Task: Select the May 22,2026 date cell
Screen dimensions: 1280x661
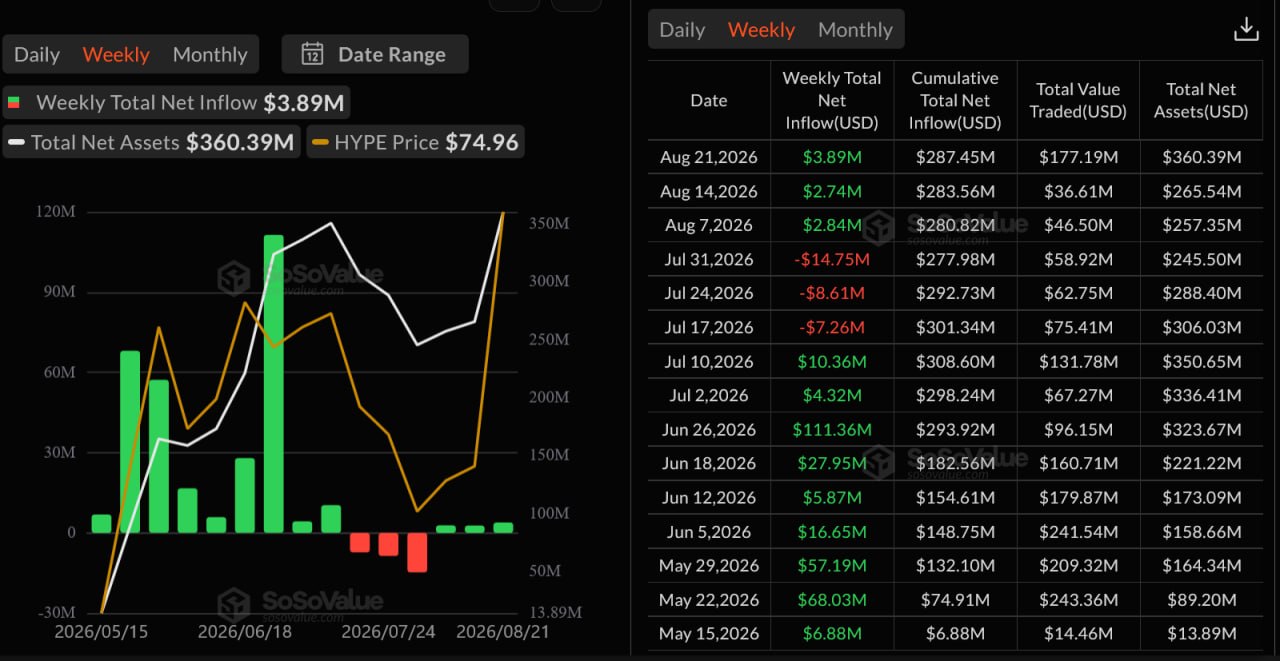Action: point(709,599)
